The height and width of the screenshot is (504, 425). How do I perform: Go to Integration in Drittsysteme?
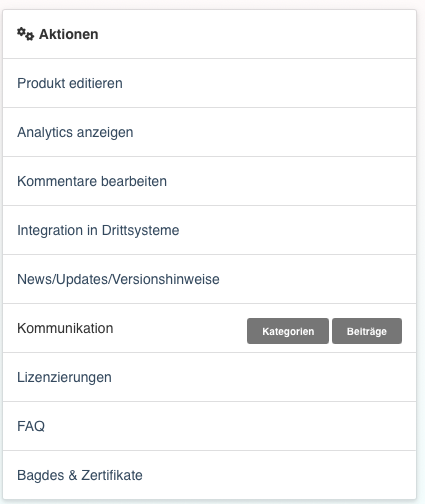[98, 230]
